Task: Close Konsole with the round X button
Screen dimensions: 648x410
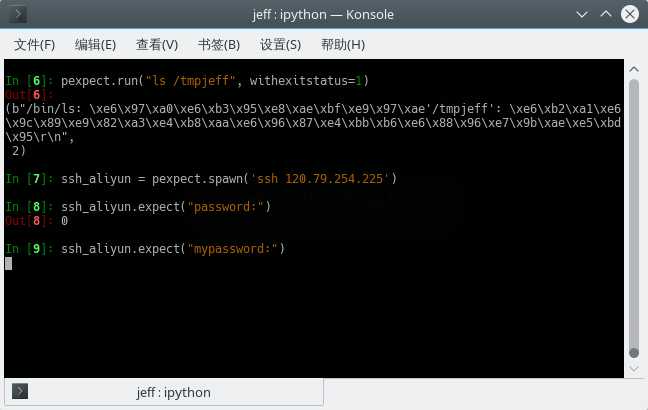Action: pyautogui.click(x=630, y=14)
